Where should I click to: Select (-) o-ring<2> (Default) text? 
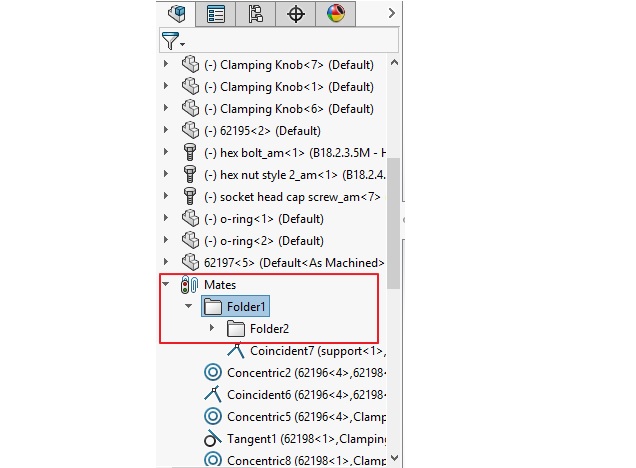264,240
